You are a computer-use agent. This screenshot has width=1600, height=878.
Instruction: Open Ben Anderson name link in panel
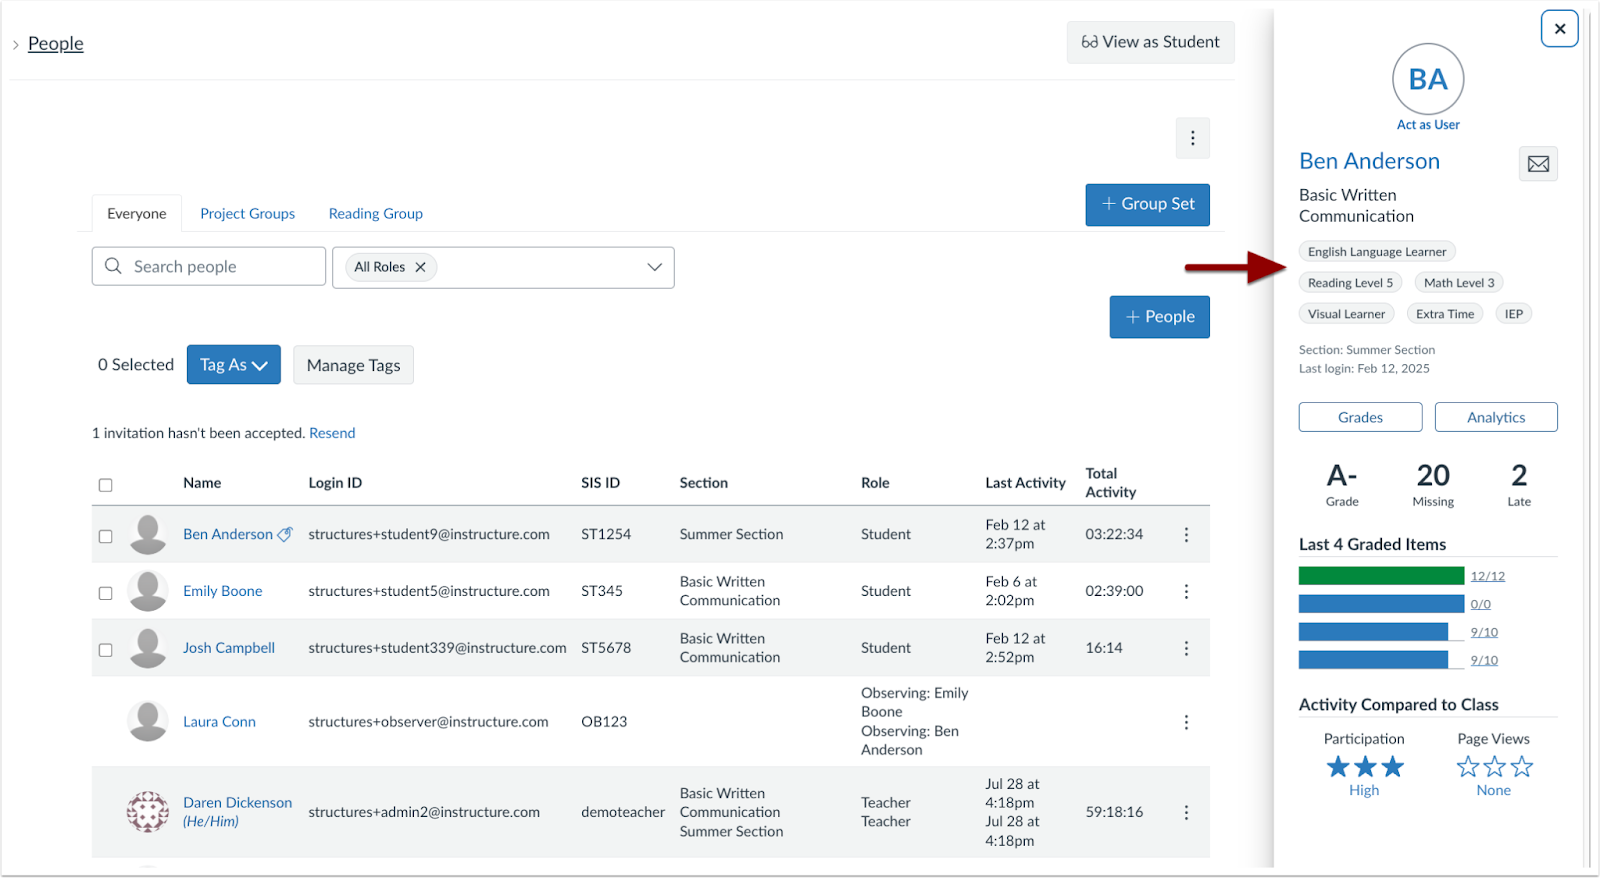(x=1369, y=161)
